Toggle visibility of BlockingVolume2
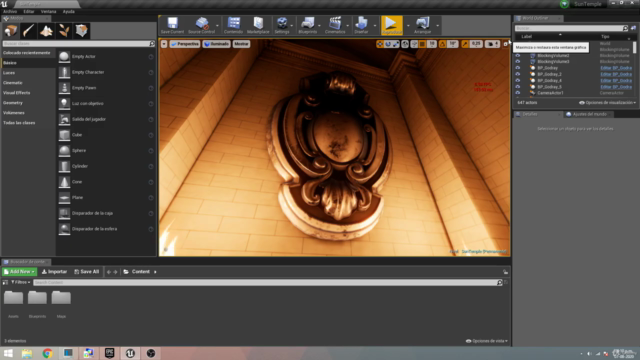 point(518,56)
